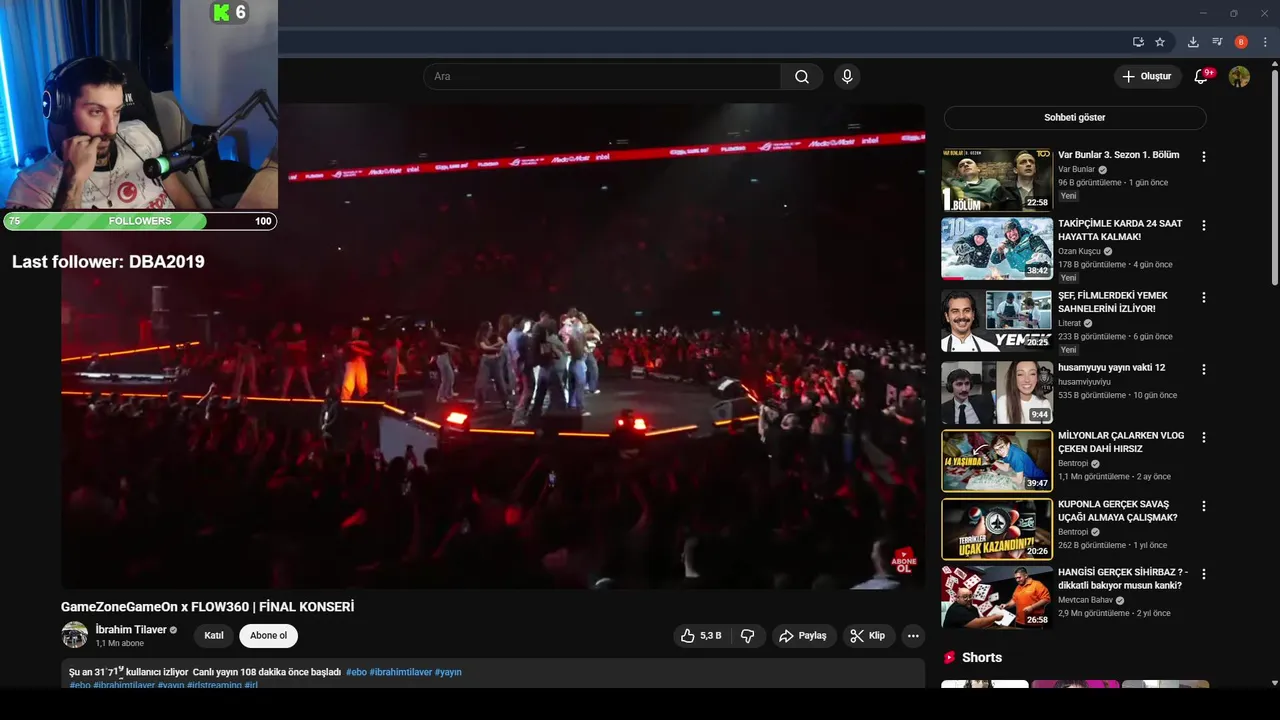
Task: Click the search magnifier button
Action: 802,77
